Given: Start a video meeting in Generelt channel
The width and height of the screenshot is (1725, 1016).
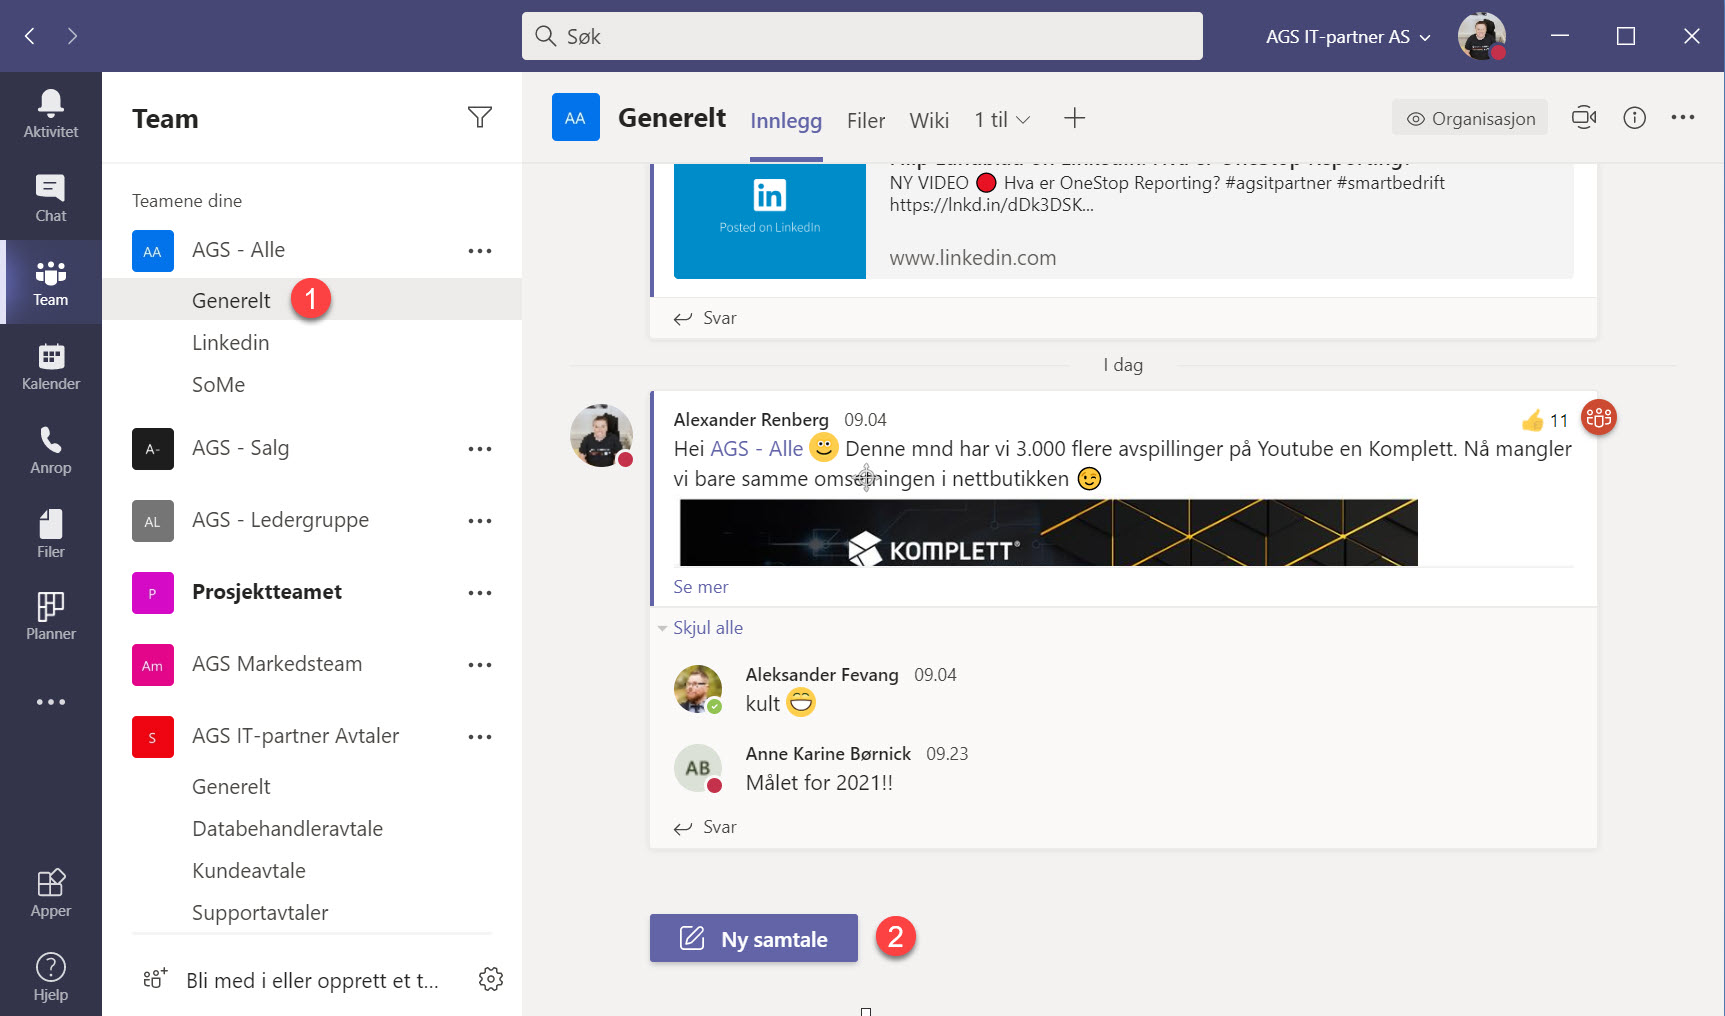Looking at the screenshot, I should point(1584,117).
